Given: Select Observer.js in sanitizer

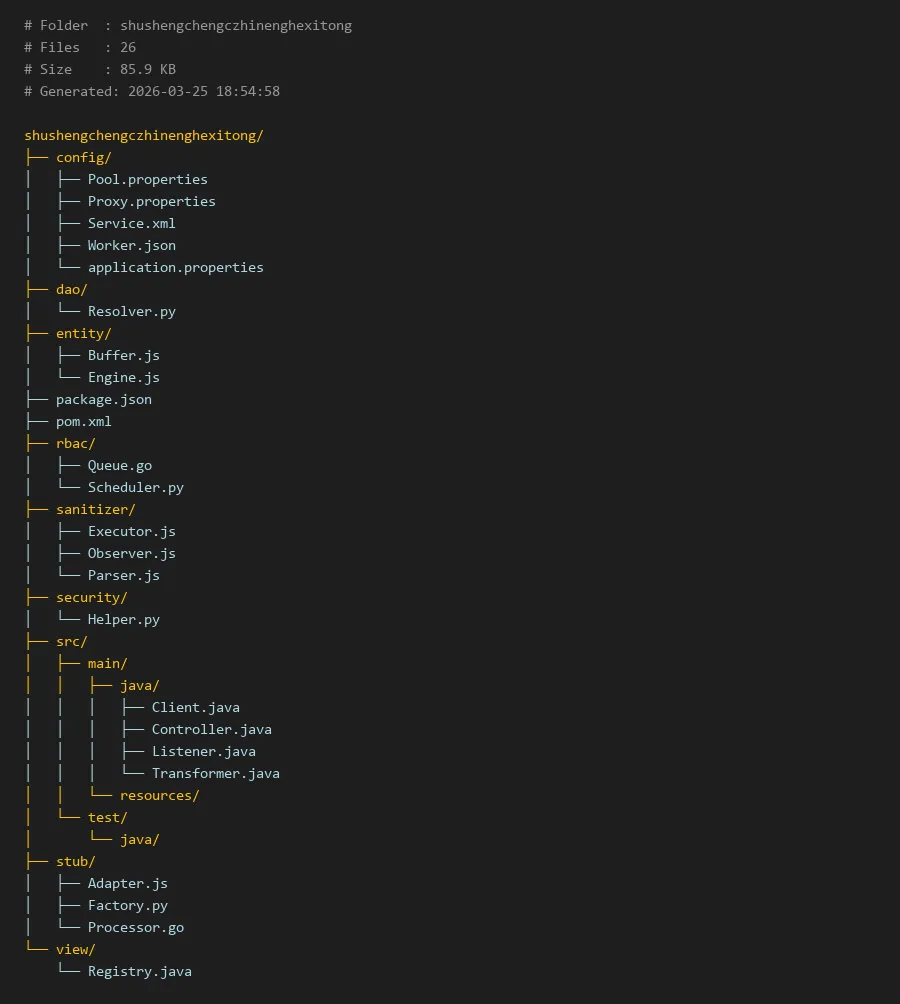Looking at the screenshot, I should coord(131,553).
